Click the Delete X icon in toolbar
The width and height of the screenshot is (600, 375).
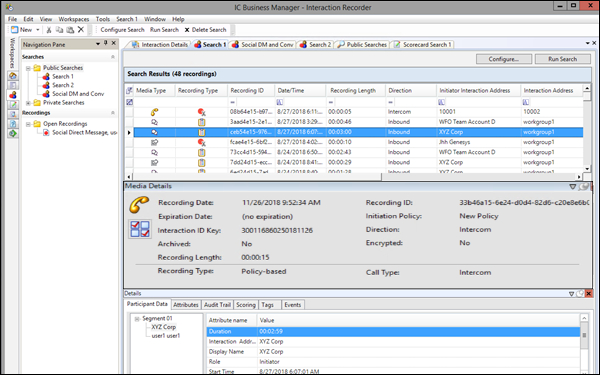pyautogui.click(x=81, y=29)
